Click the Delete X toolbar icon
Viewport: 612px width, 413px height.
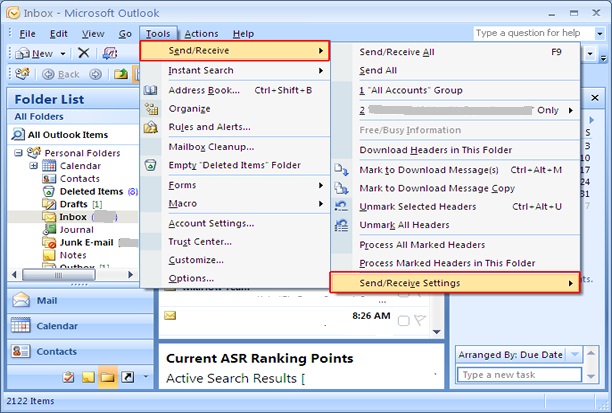[x=84, y=53]
